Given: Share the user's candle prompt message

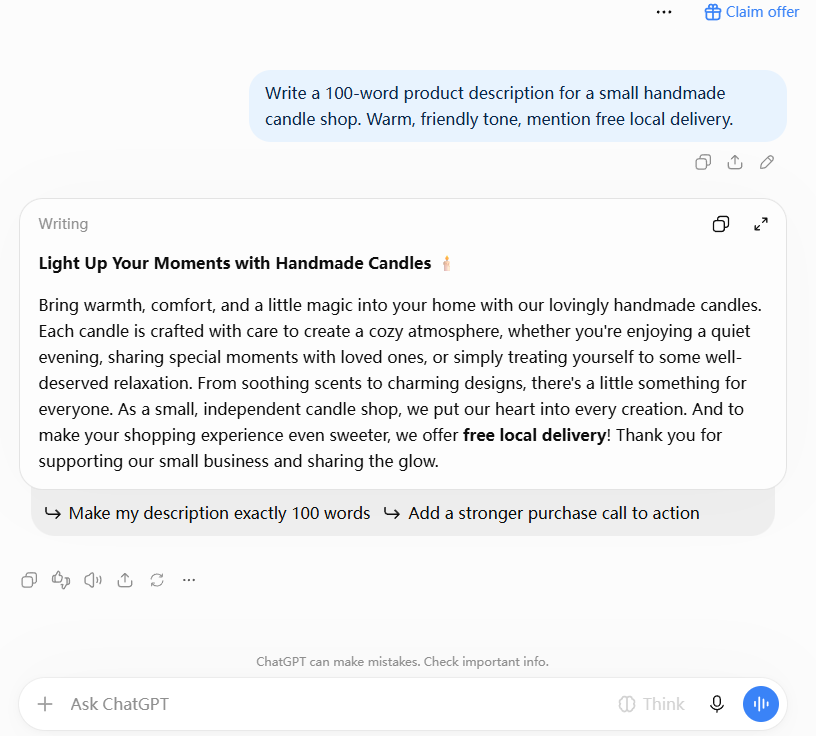Looking at the screenshot, I should (x=735, y=162).
